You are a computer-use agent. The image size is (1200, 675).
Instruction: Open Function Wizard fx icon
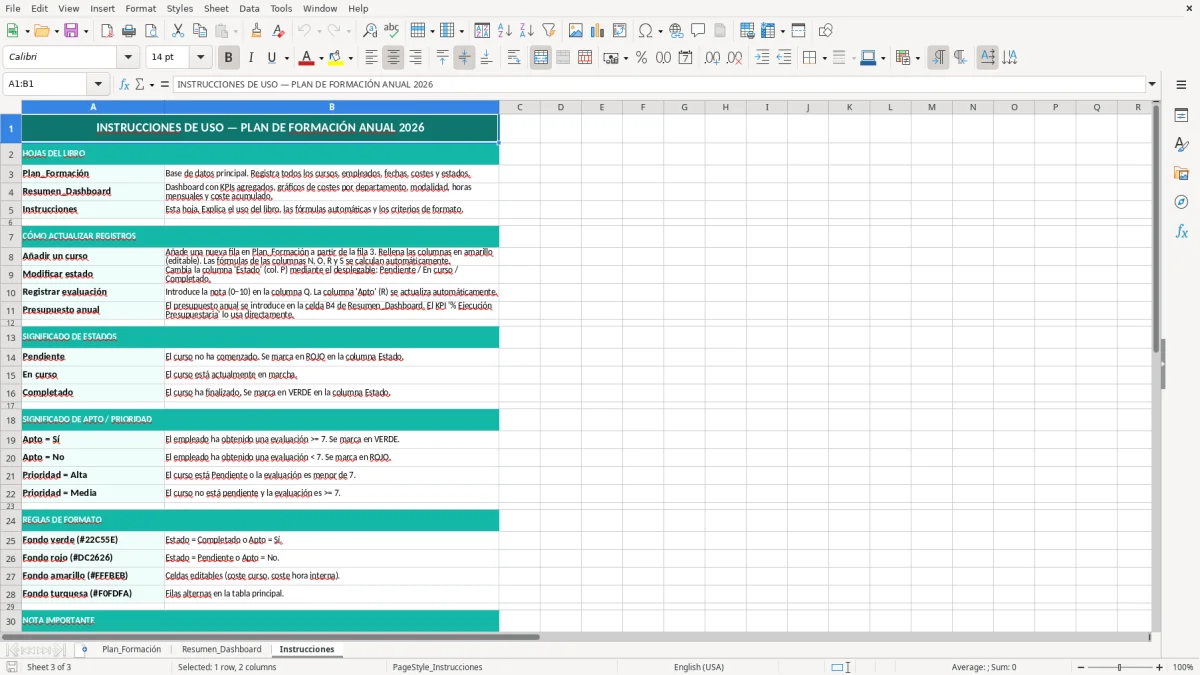(x=124, y=84)
